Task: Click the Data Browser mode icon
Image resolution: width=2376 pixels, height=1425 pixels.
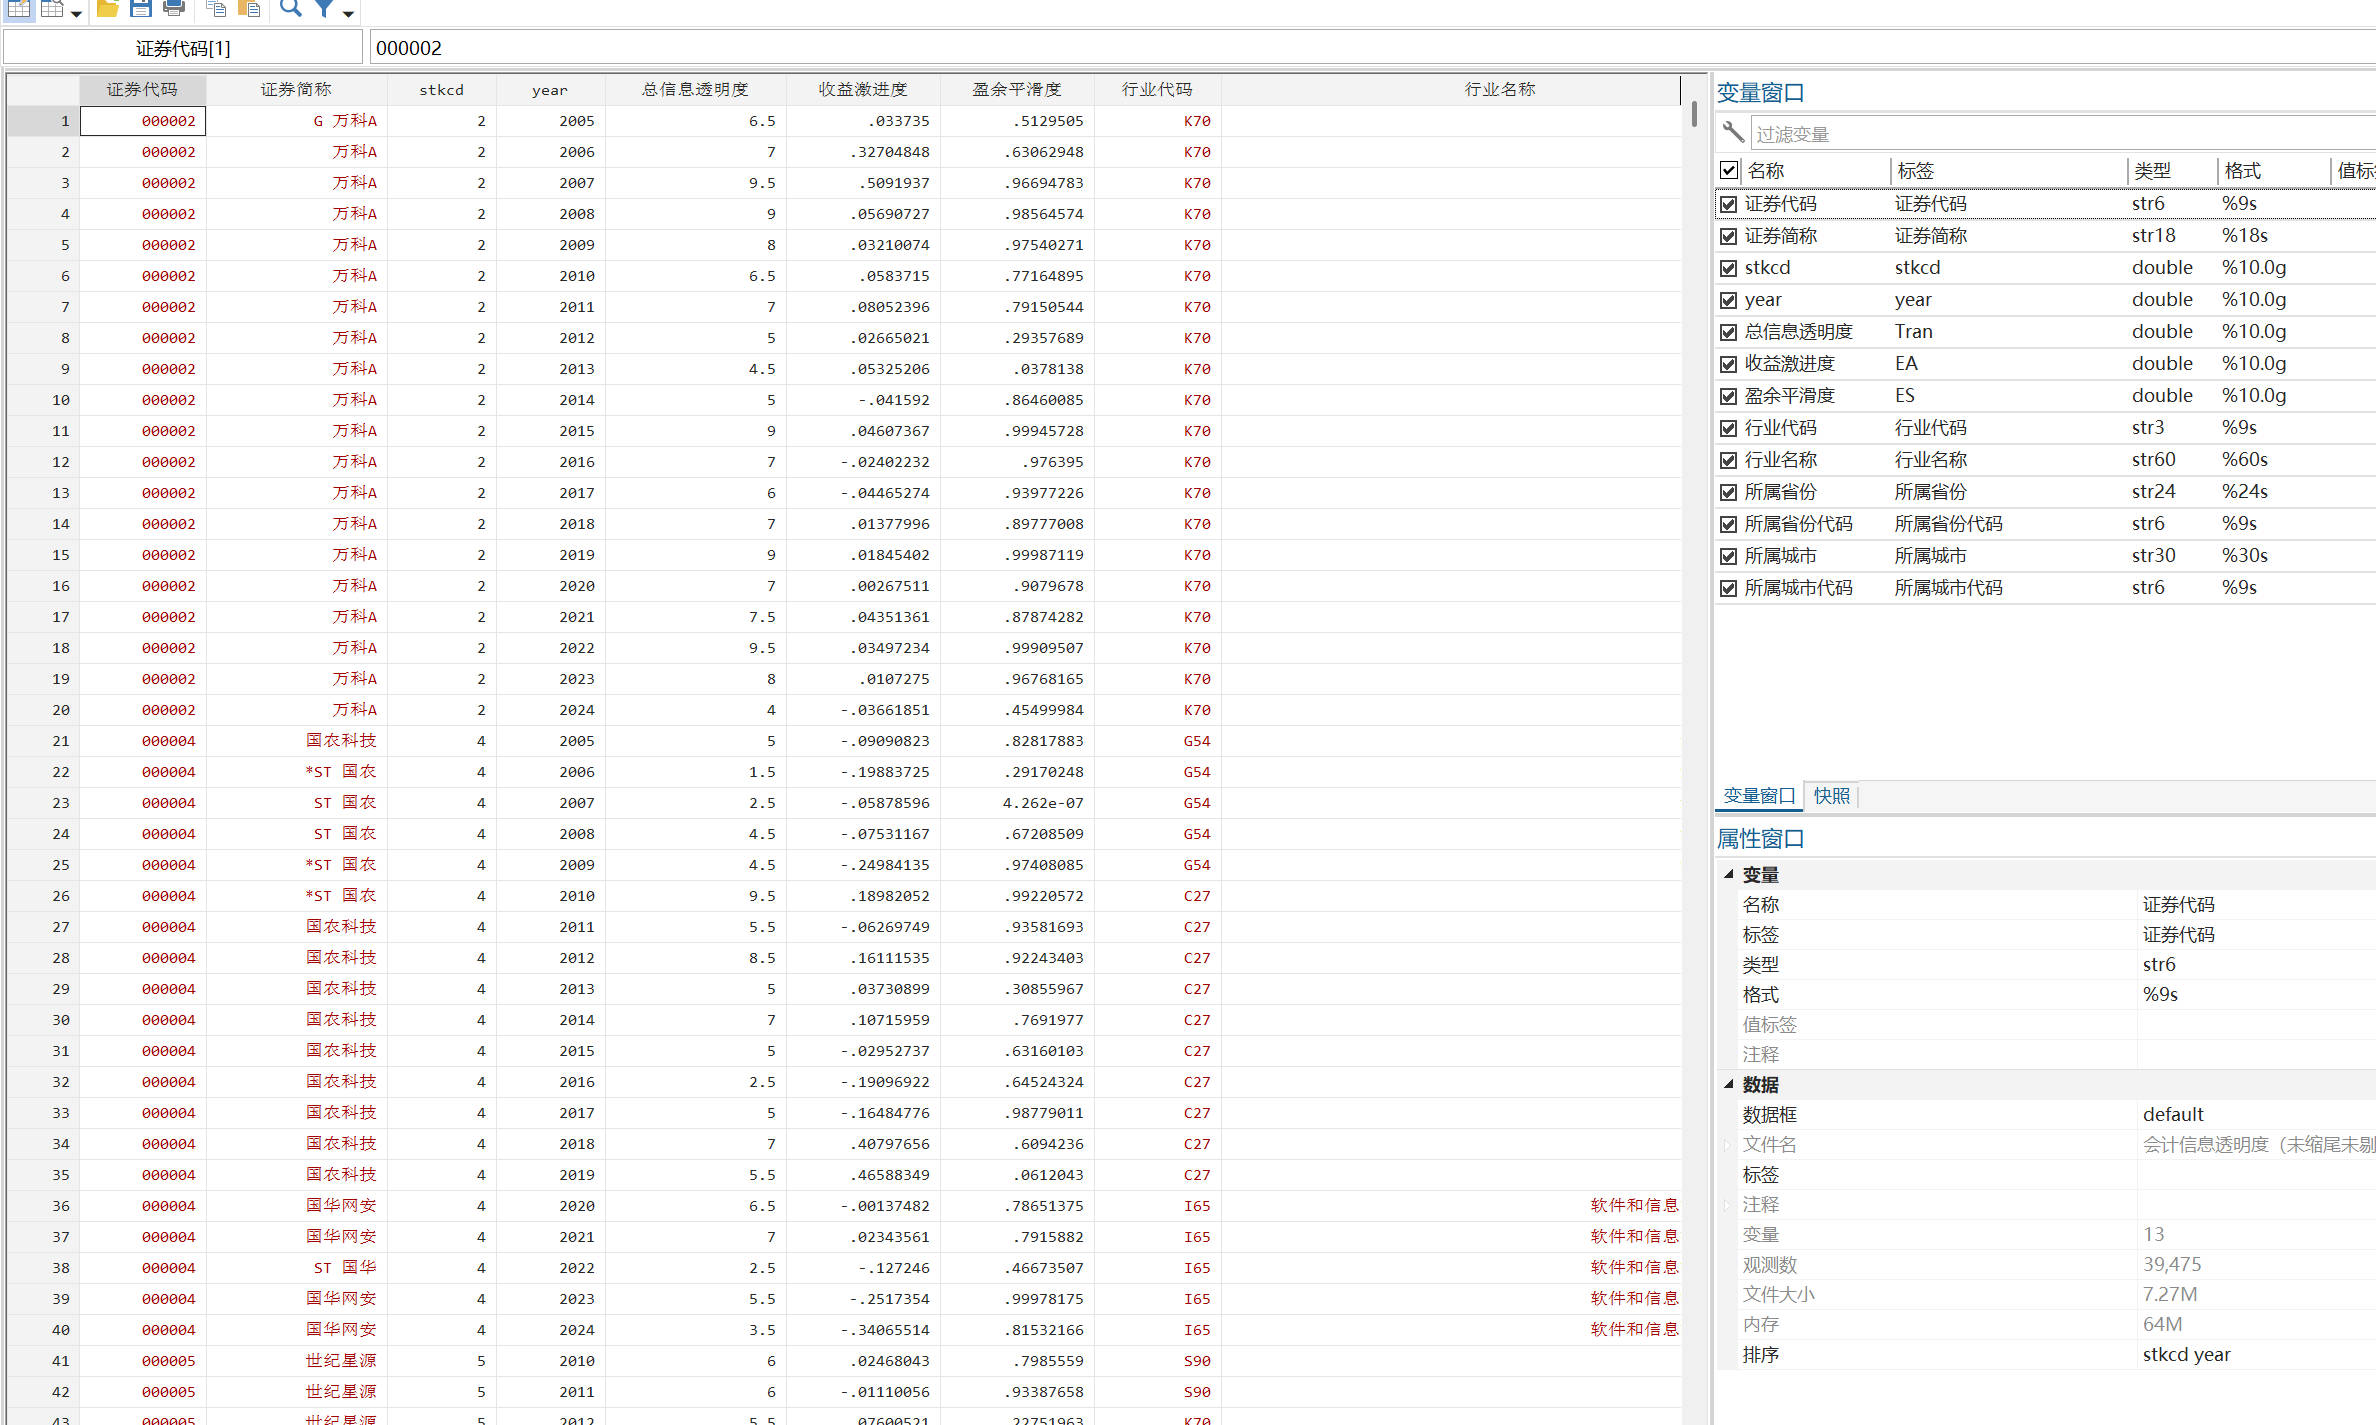Action: (x=52, y=9)
